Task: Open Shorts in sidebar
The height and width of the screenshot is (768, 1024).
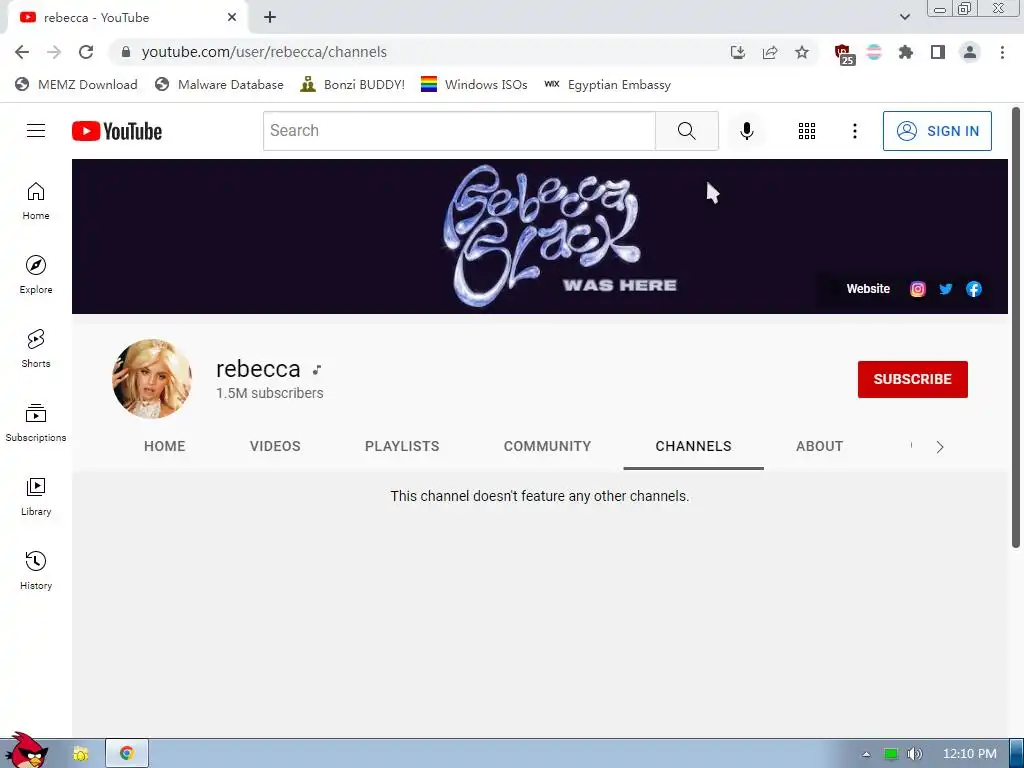Action: tap(36, 348)
